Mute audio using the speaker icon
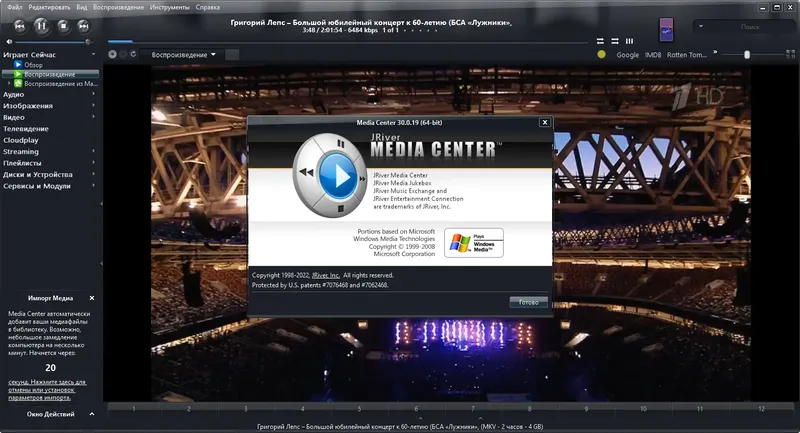 coord(9,42)
